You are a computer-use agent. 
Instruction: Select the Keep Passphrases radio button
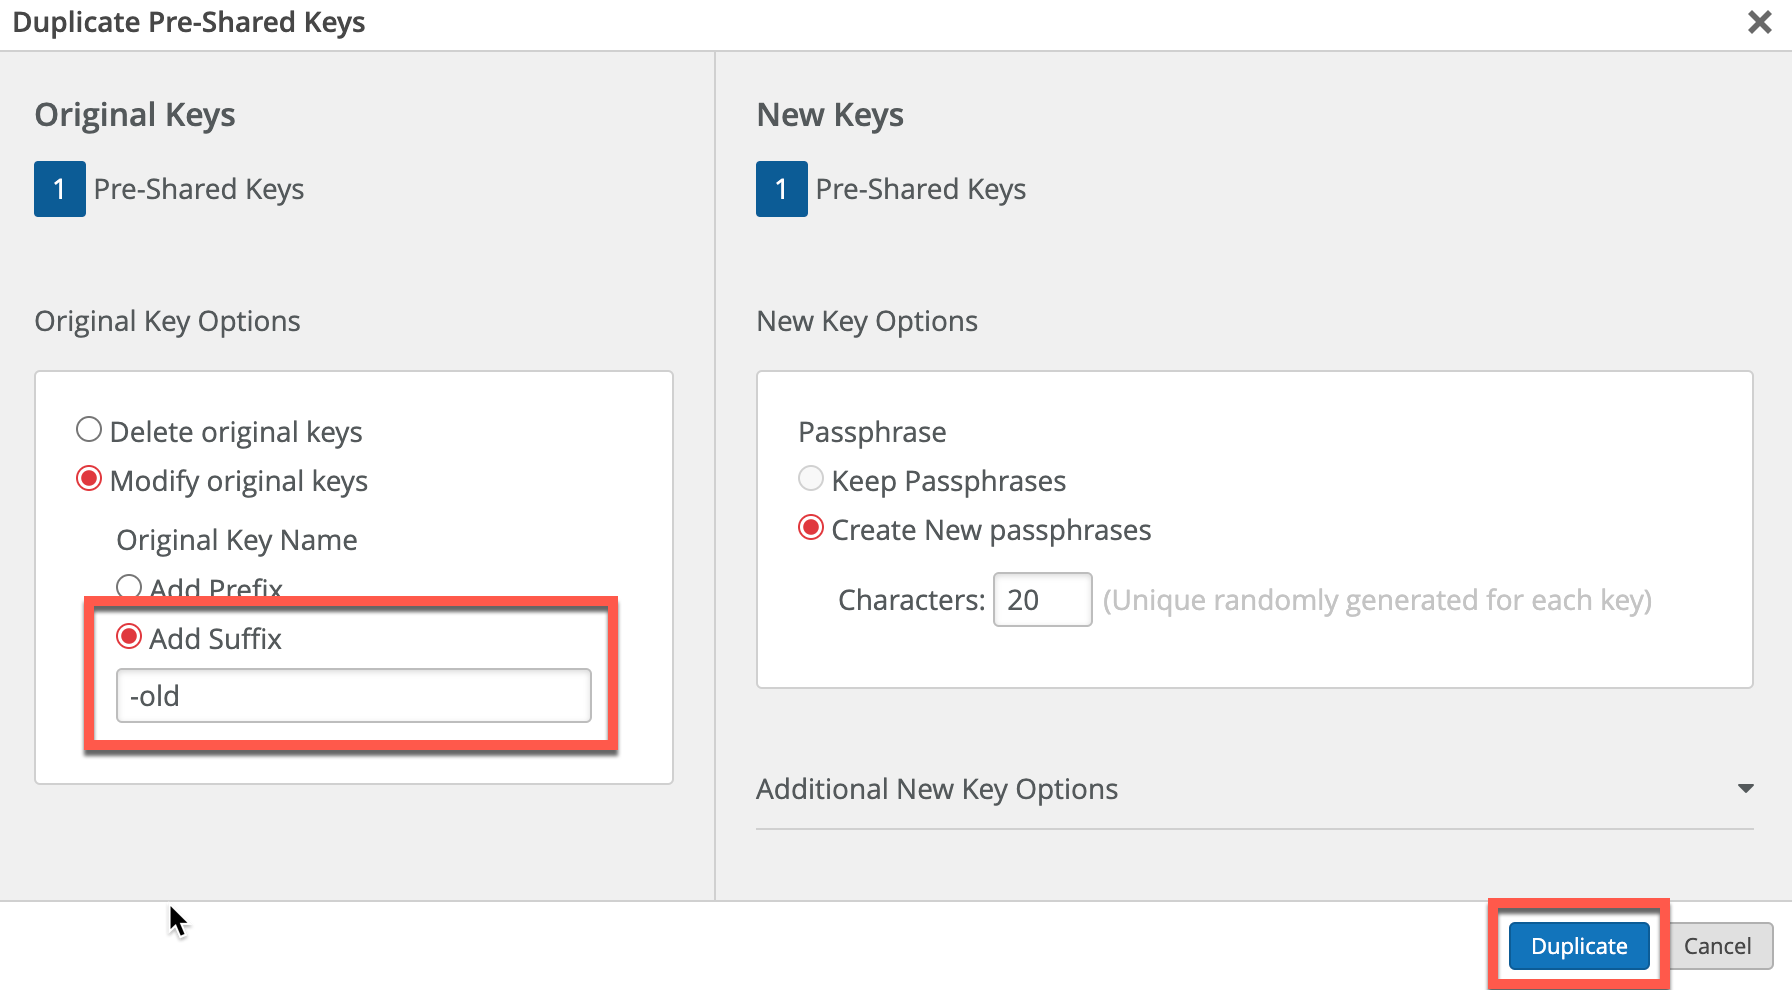[x=811, y=479]
